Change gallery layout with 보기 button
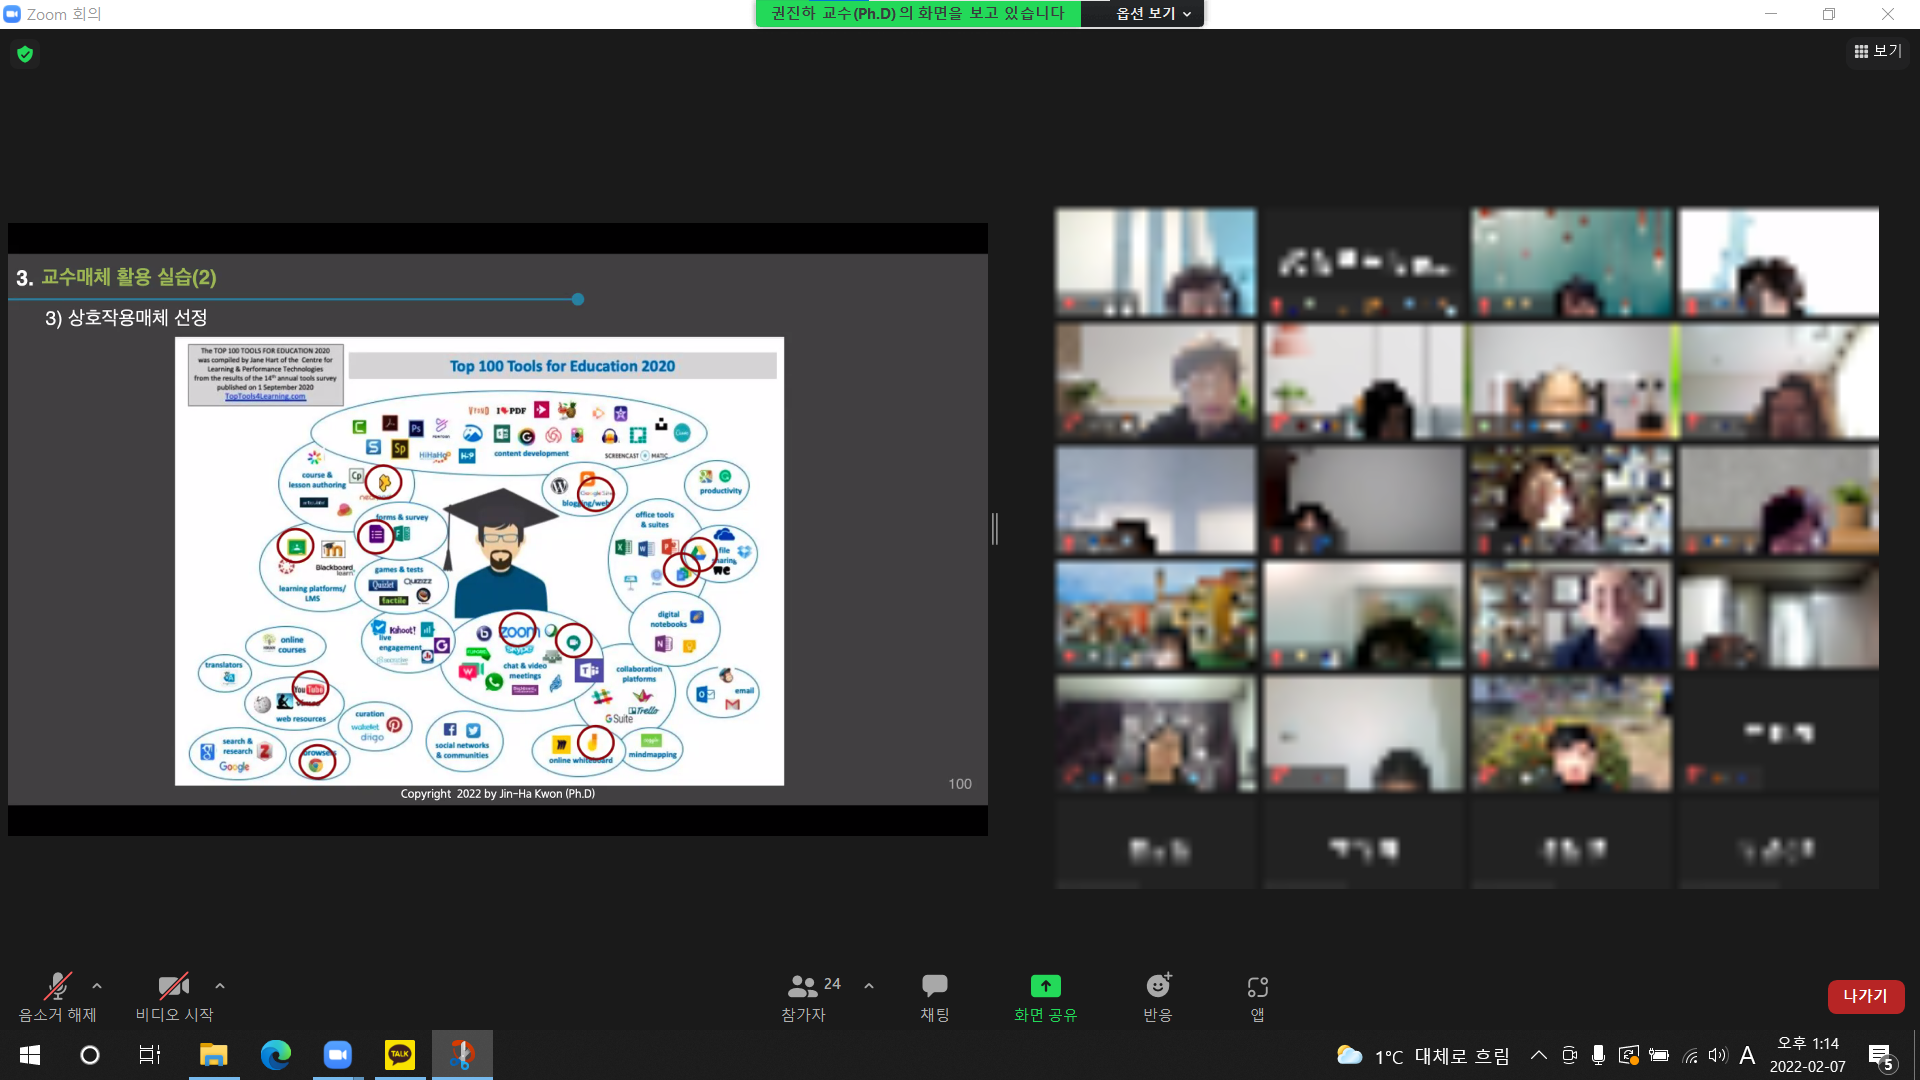 coord(1878,51)
